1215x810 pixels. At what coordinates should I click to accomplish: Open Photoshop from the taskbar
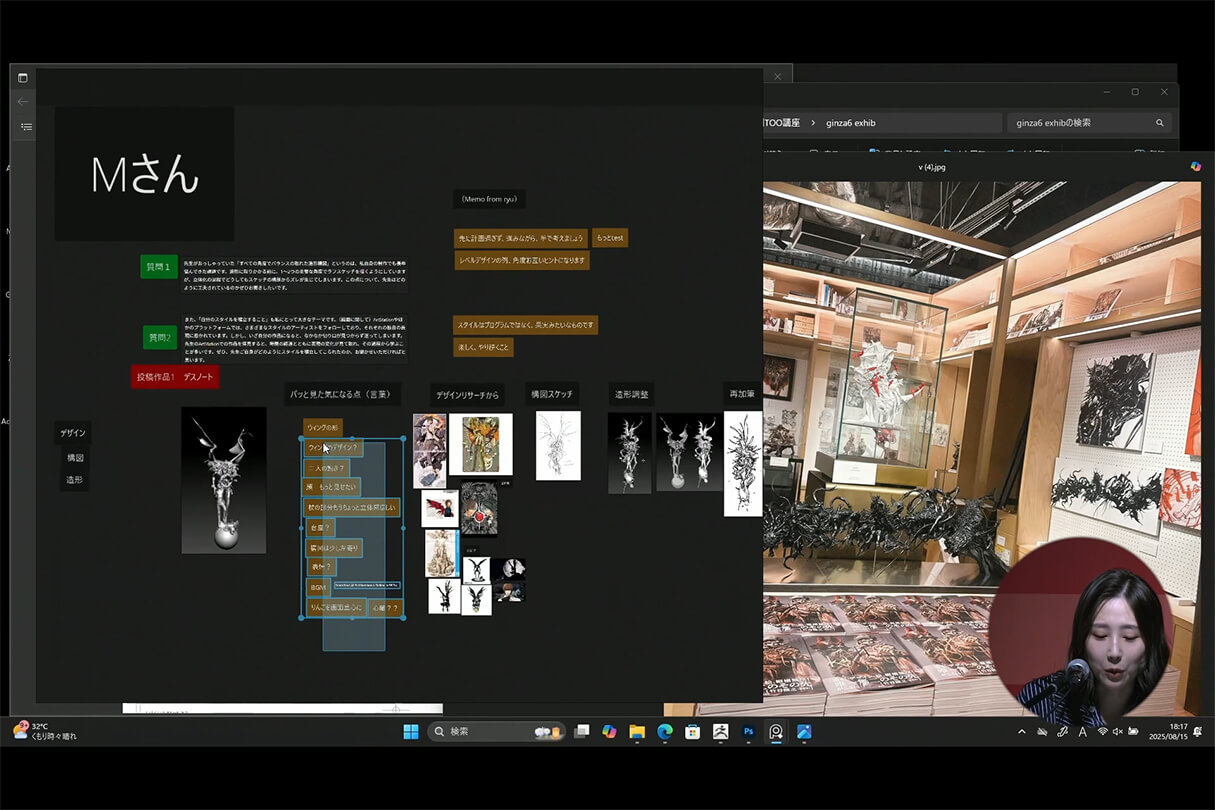[x=748, y=732]
